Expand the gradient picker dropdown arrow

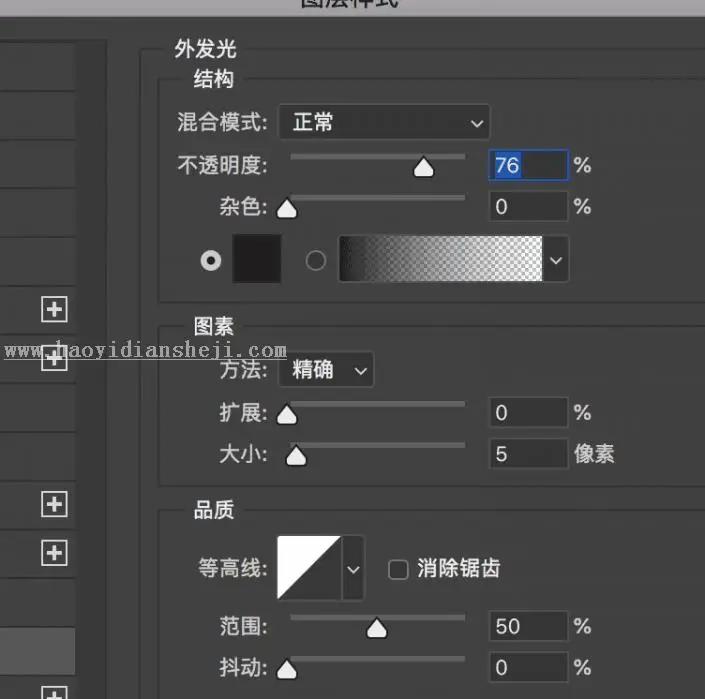[556, 259]
